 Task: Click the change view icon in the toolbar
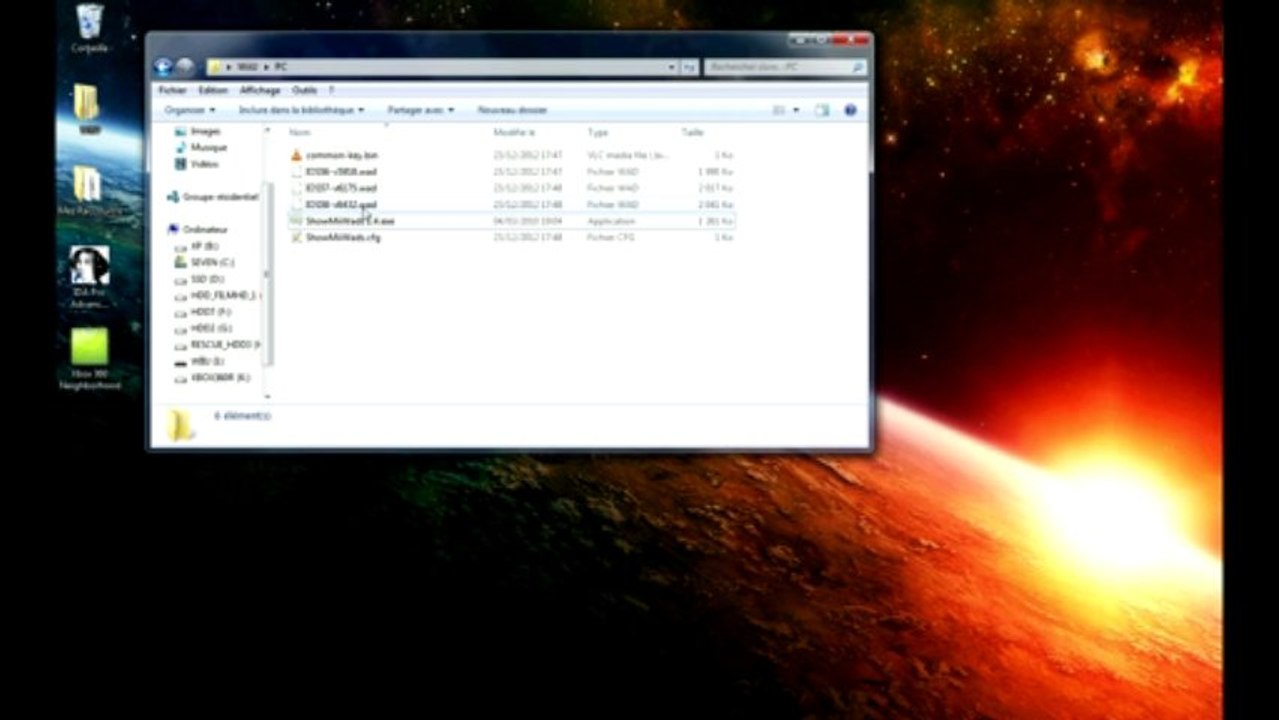click(779, 110)
